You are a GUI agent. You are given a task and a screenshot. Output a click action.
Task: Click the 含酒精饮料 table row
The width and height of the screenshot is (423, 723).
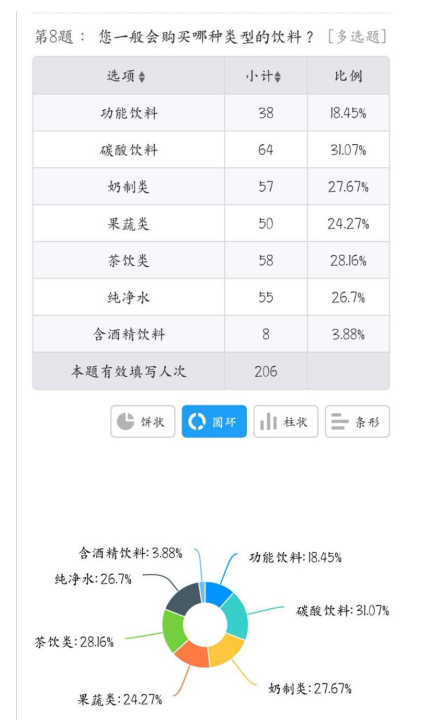point(211,334)
